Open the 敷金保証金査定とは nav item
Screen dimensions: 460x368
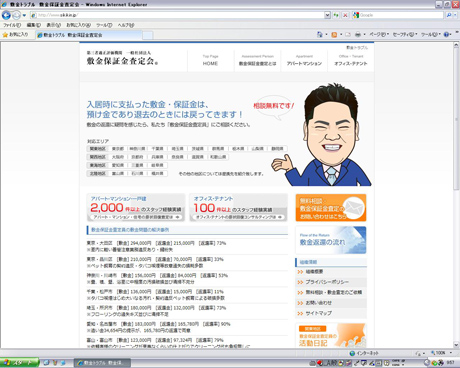click(257, 60)
